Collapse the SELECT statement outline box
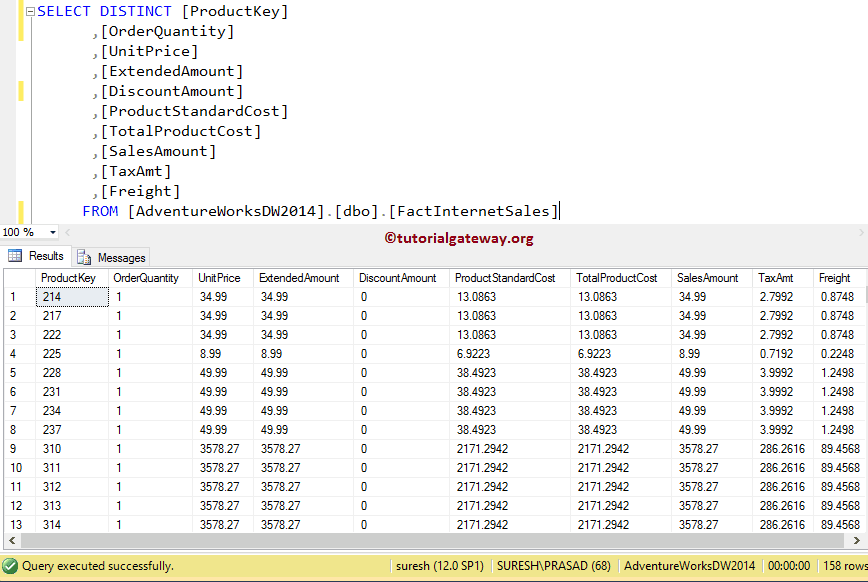Image resolution: width=868 pixels, height=582 pixels. 30,12
